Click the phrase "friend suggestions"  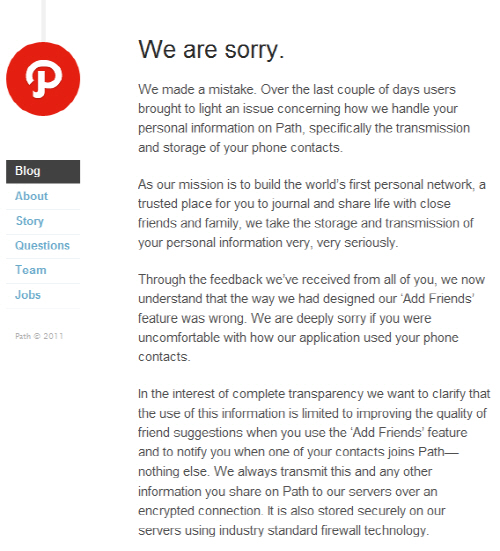click(x=190, y=433)
